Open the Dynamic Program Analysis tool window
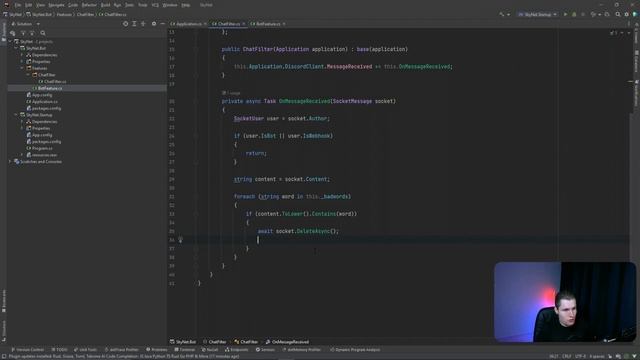The image size is (640, 360). 355,349
